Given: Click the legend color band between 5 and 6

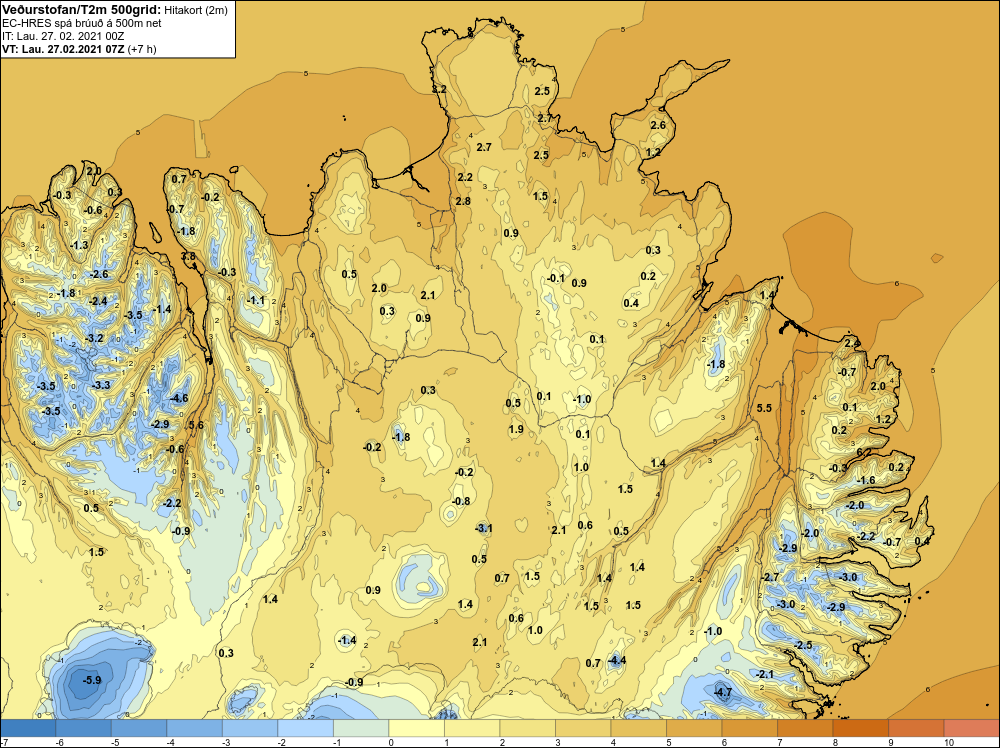Looking at the screenshot, I should 694,728.
